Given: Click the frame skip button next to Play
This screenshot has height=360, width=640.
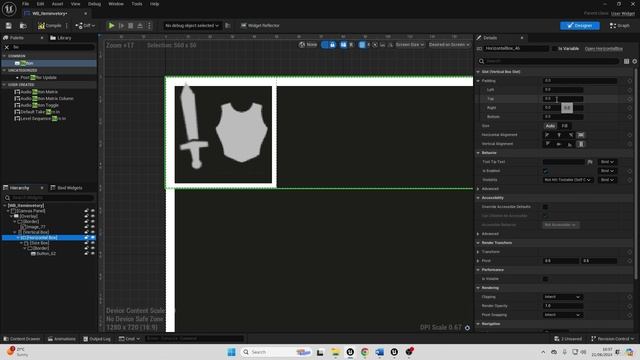Looking at the screenshot, I should 121,25.
